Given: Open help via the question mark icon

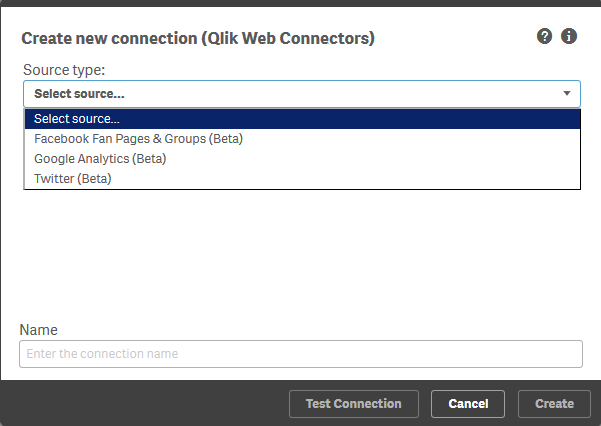Looking at the screenshot, I should [544, 36].
